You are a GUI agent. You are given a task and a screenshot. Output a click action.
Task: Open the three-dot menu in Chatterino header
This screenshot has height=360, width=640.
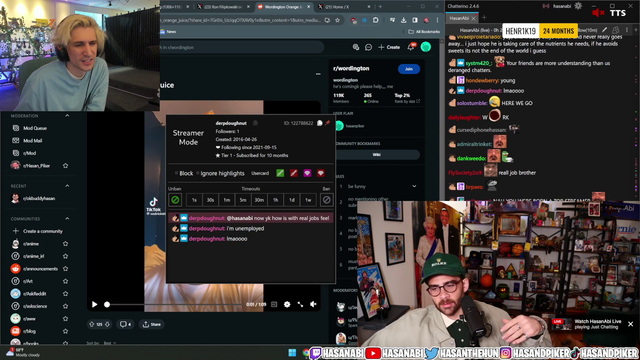(627, 30)
